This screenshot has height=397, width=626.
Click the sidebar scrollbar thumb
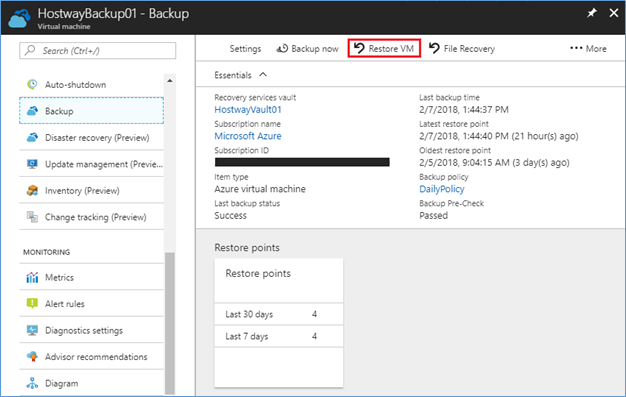tap(170, 324)
